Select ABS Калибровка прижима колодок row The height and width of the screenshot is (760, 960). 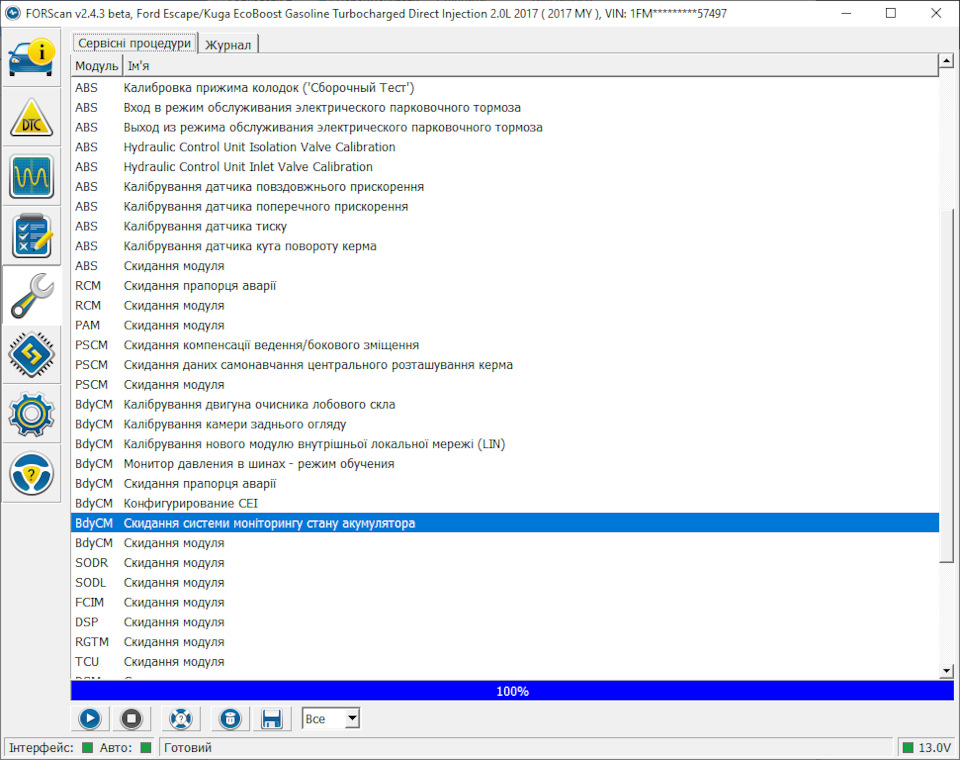[x=505, y=88]
